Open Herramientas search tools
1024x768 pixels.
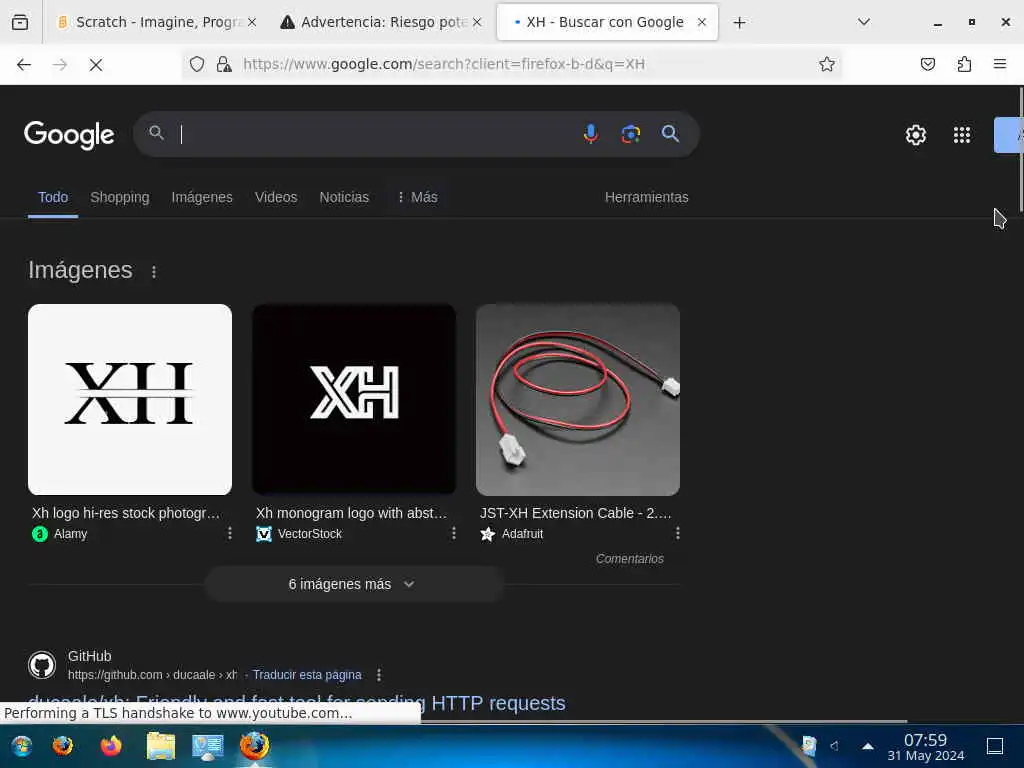647,197
